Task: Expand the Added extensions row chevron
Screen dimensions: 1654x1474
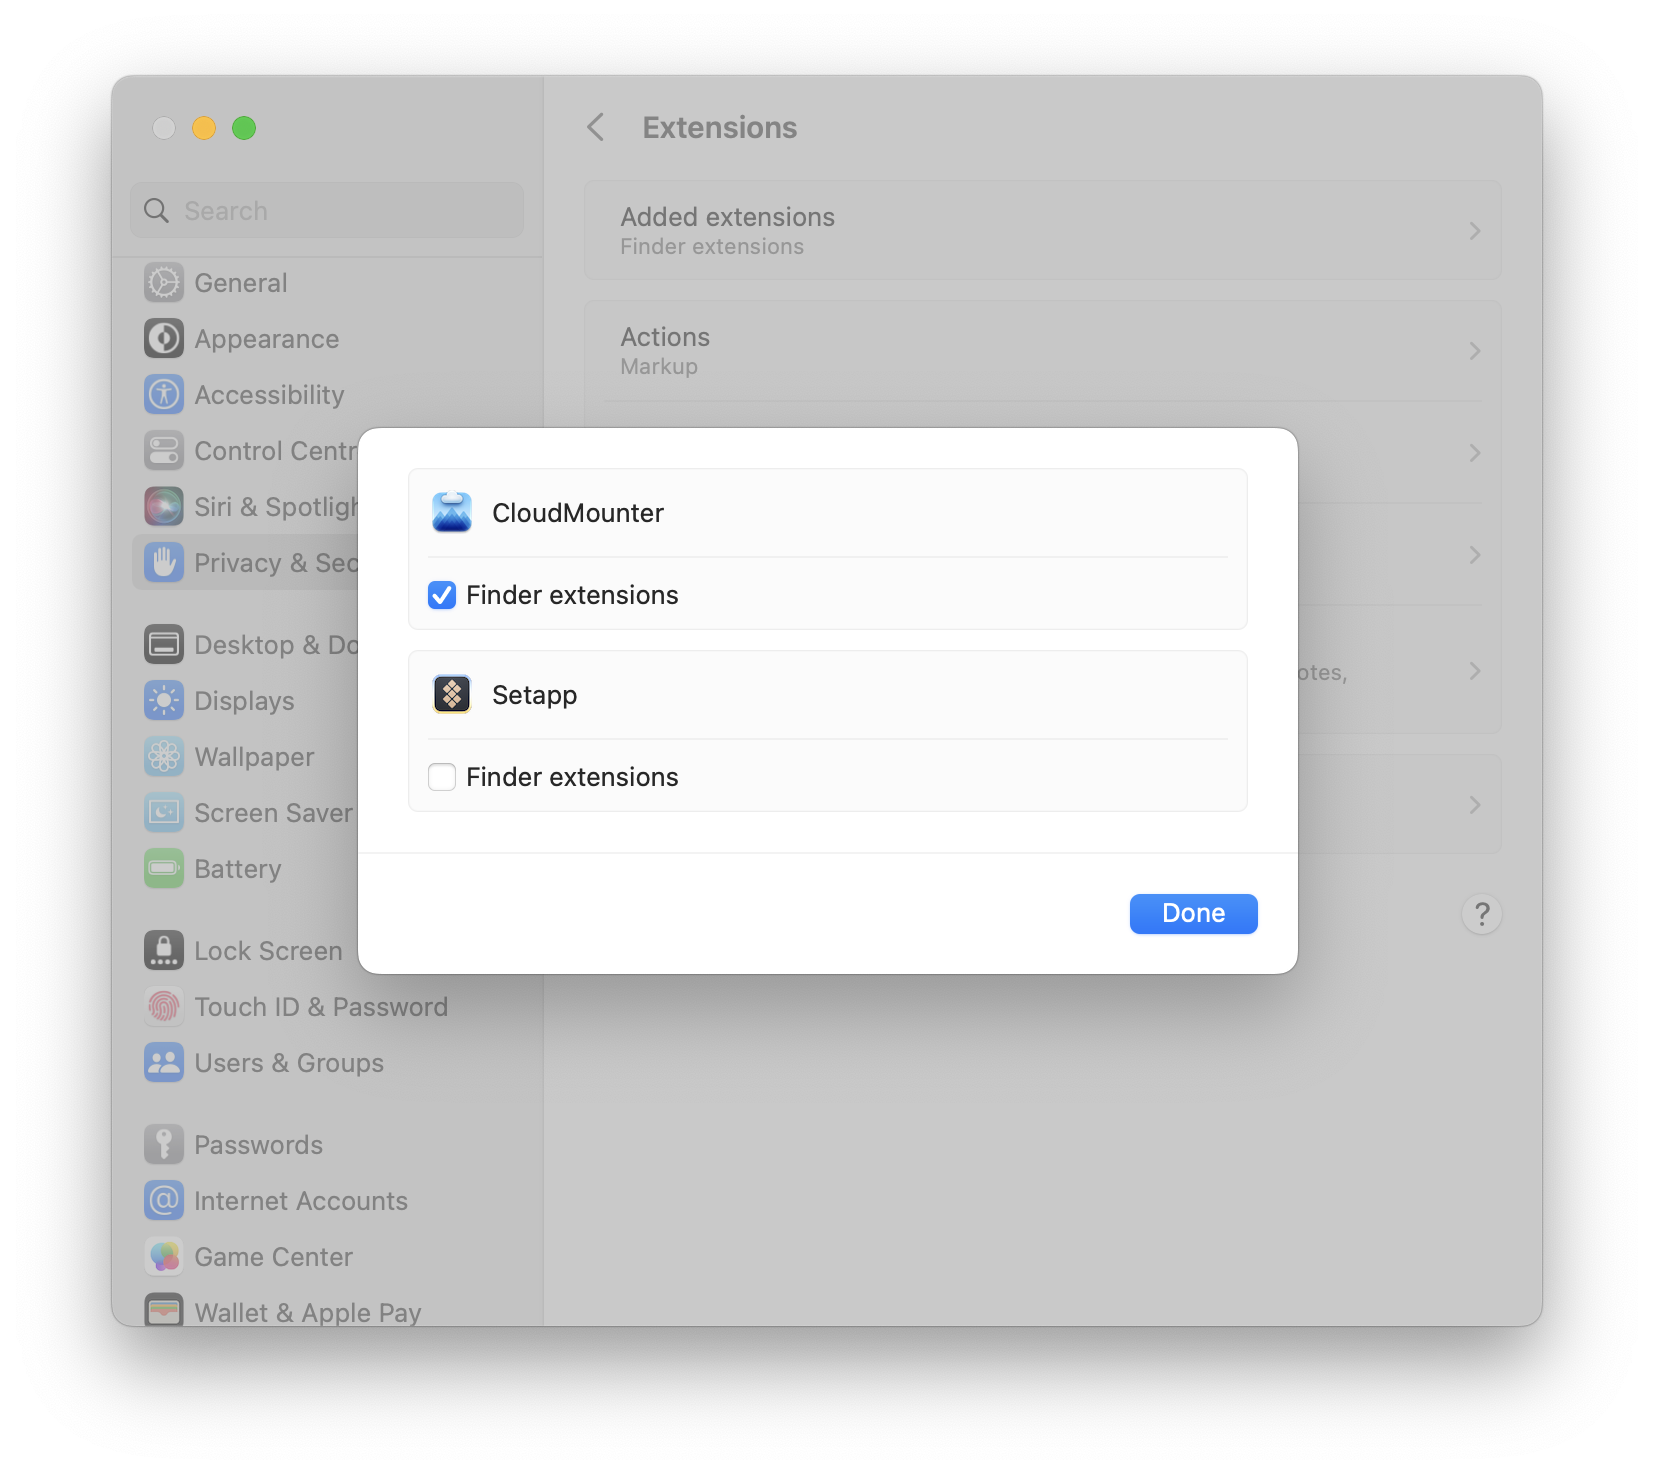Action: (x=1475, y=230)
